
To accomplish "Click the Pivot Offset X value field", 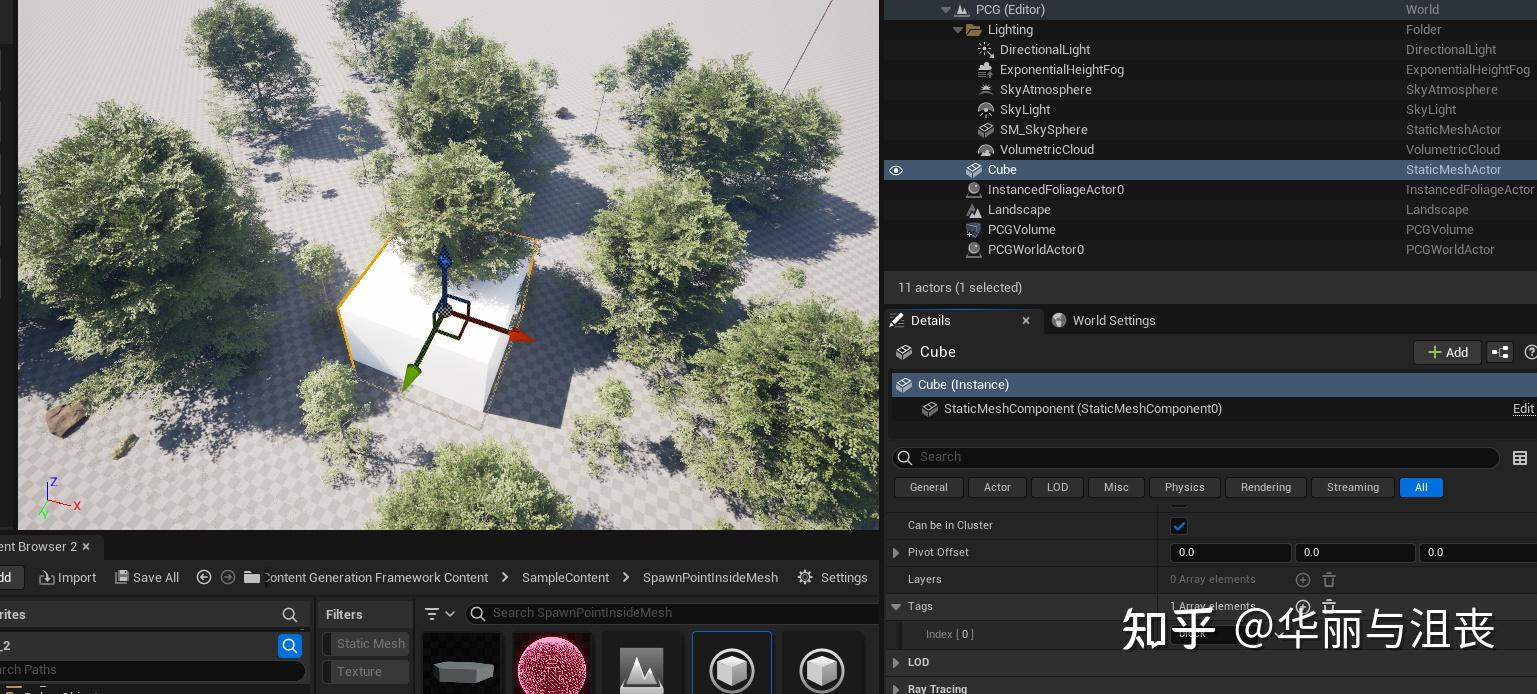I will click(1230, 552).
